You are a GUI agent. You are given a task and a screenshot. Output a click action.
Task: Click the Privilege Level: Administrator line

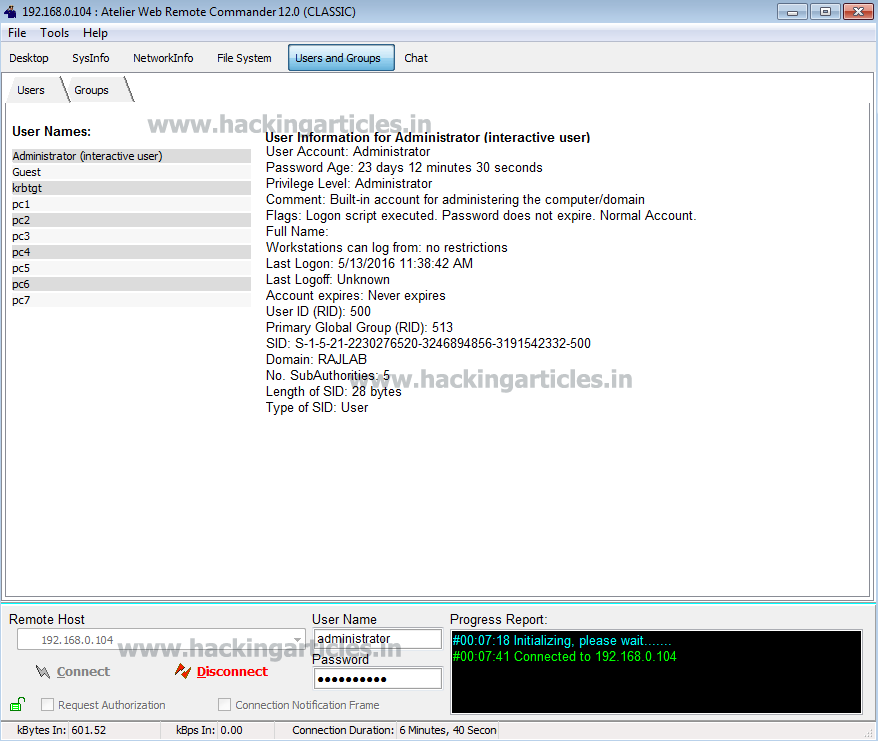pos(349,184)
